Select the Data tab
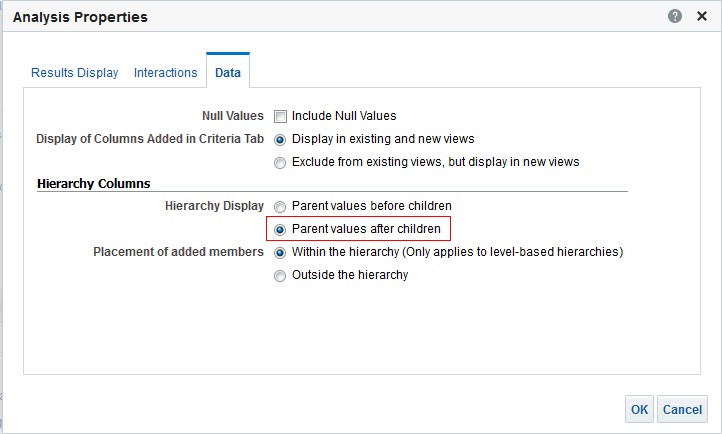This screenshot has width=722, height=434. tap(228, 73)
